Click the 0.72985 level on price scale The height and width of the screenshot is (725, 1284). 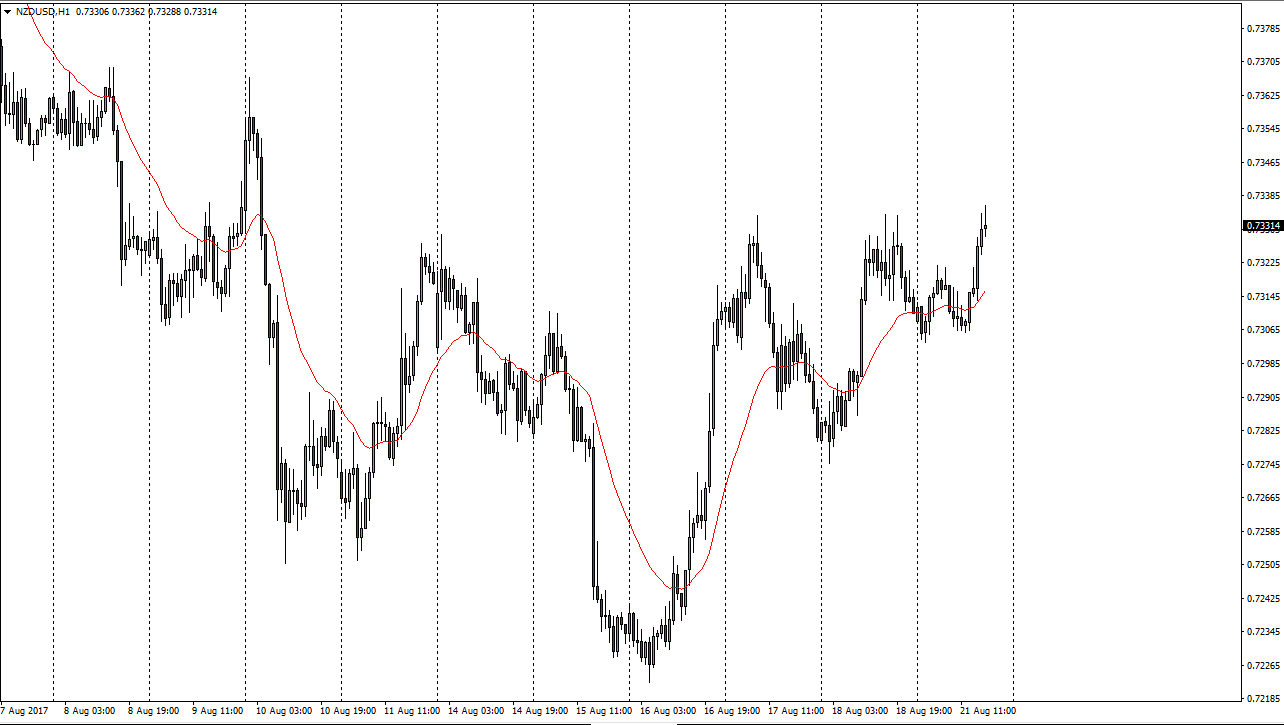point(1263,364)
